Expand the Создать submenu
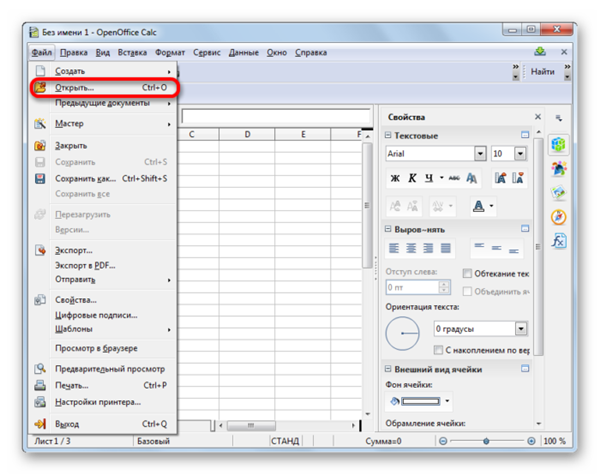Image resolution: width=600 pixels, height=475 pixels. click(x=102, y=71)
